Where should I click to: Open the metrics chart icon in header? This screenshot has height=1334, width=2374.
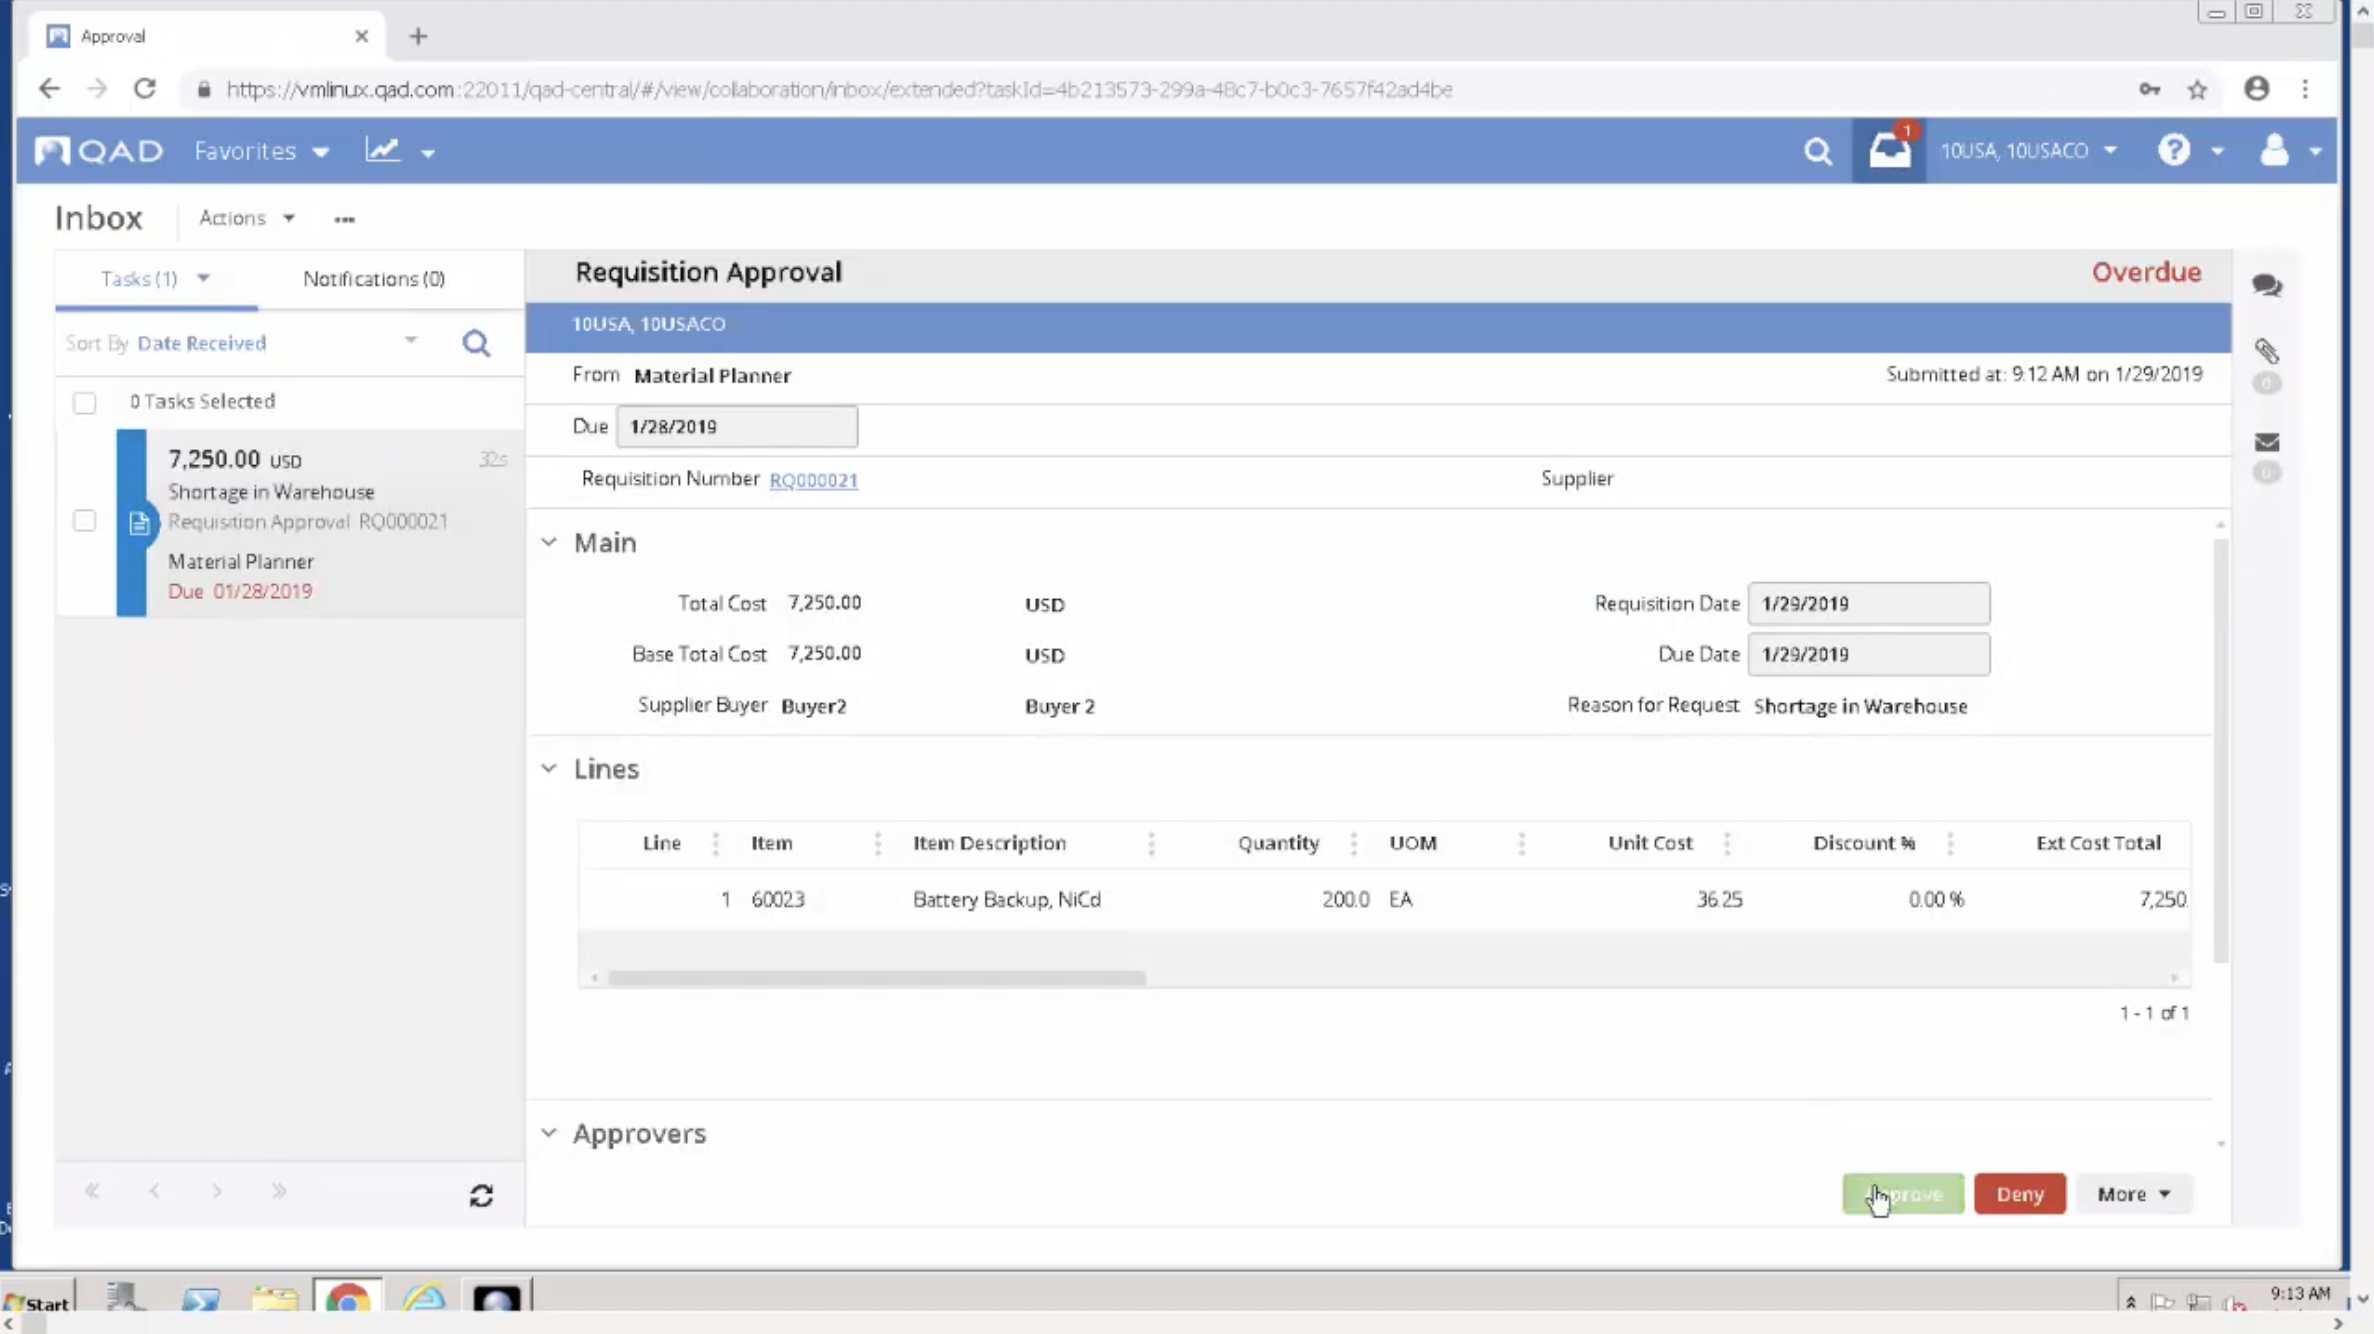click(383, 150)
